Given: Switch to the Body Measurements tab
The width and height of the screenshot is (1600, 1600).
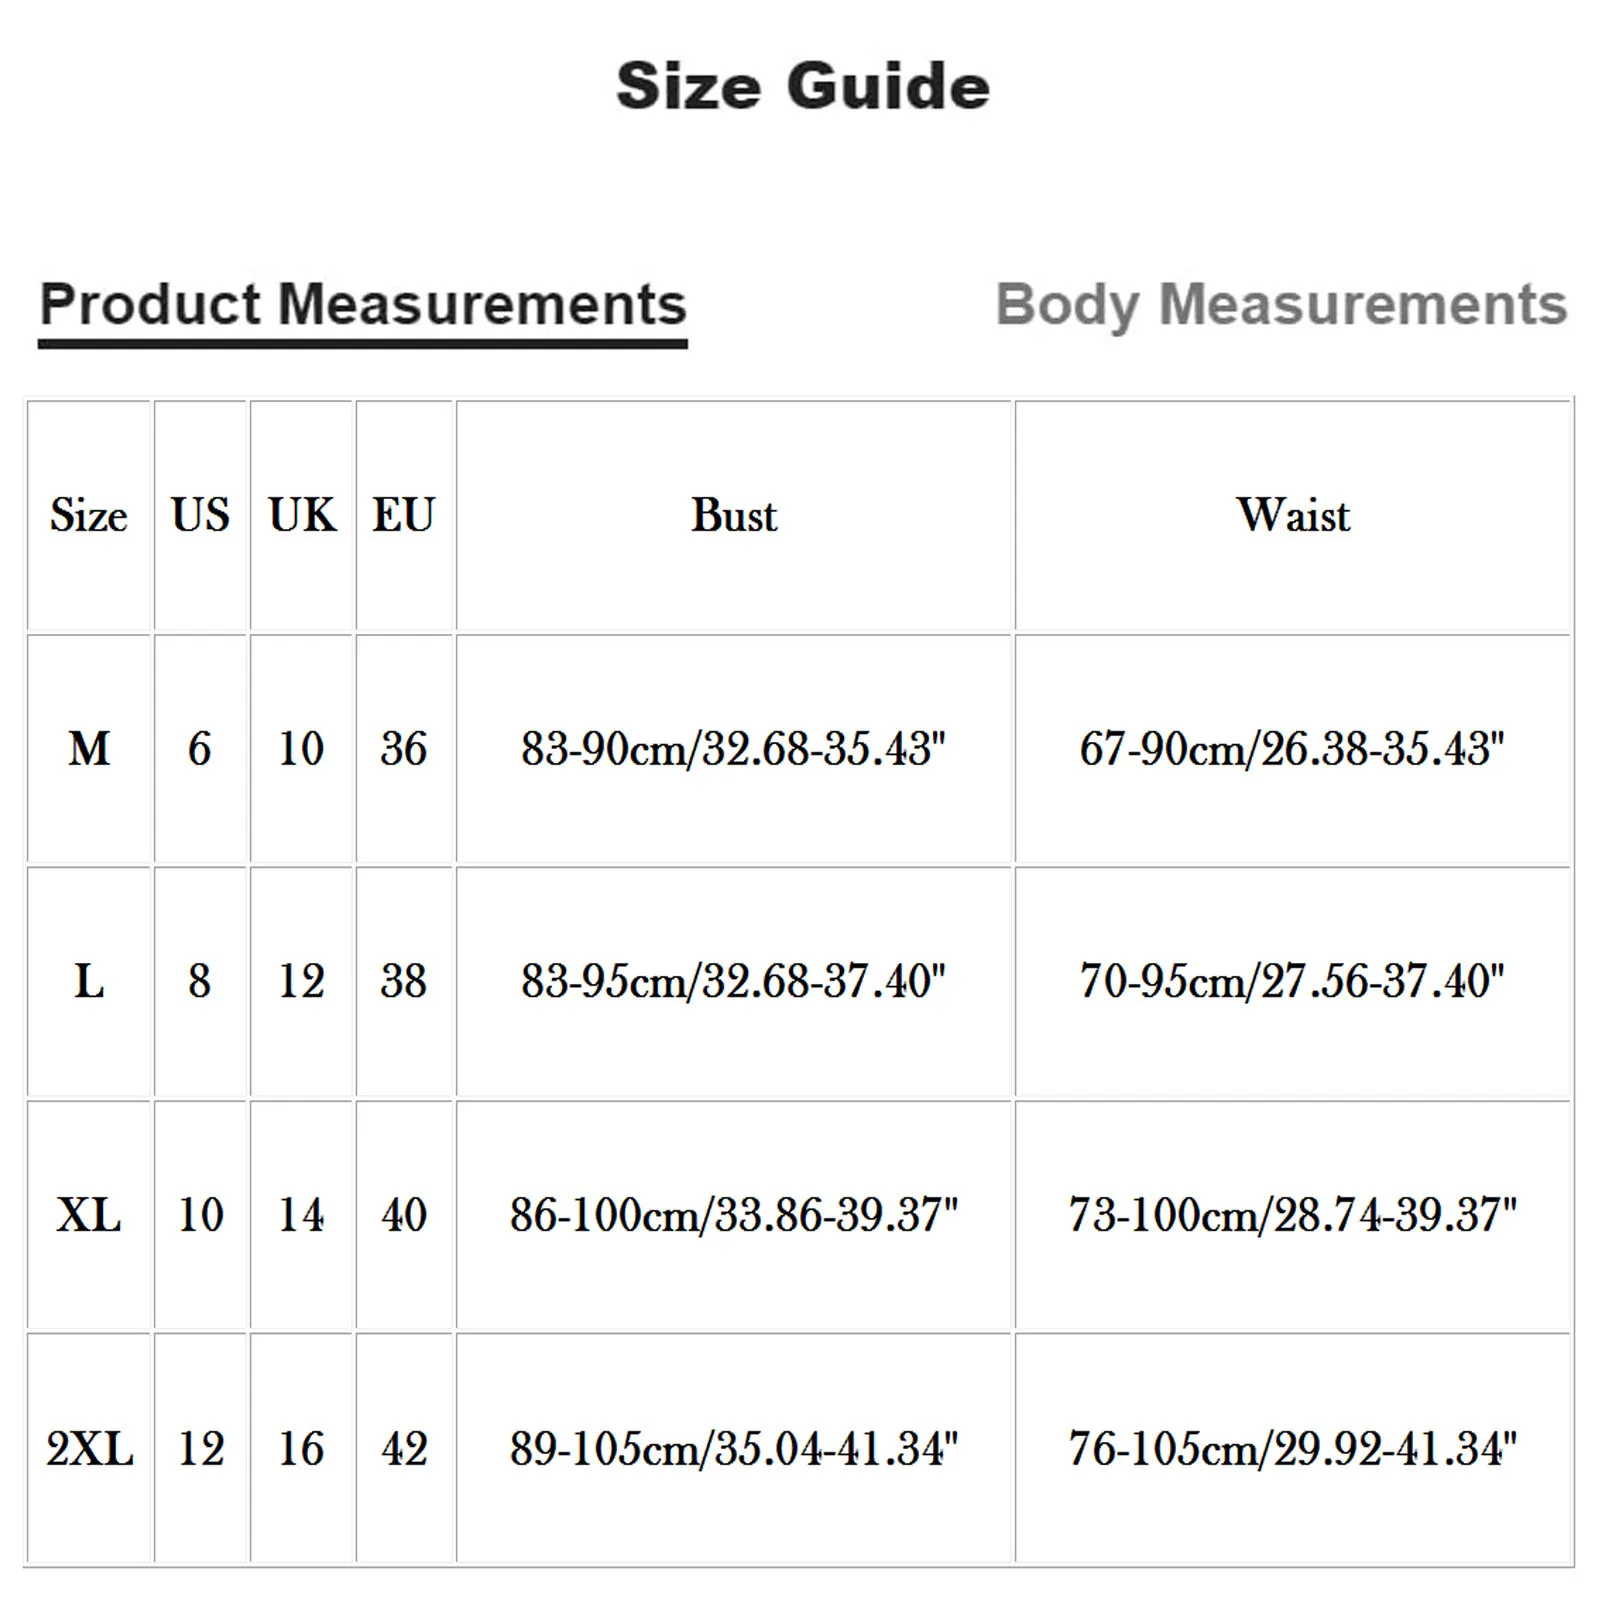Looking at the screenshot, I should click(x=1281, y=304).
